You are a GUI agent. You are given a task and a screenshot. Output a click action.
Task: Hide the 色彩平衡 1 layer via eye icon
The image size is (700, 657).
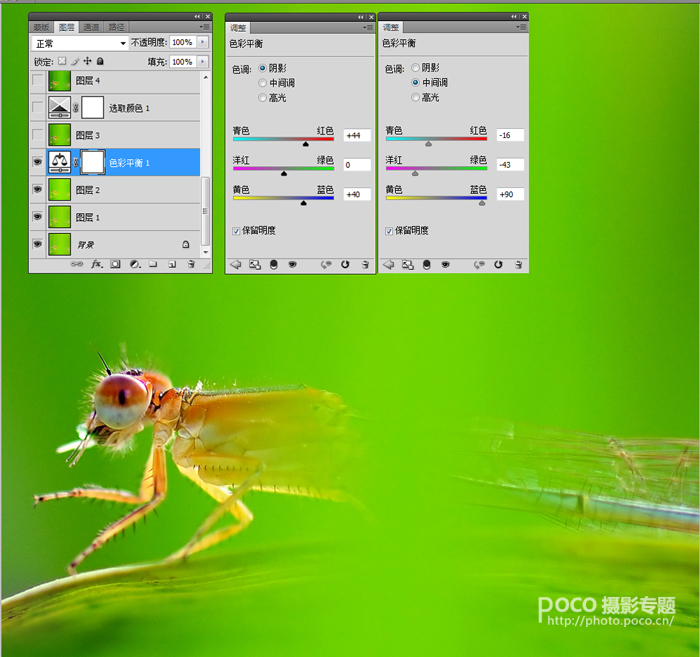[38, 162]
